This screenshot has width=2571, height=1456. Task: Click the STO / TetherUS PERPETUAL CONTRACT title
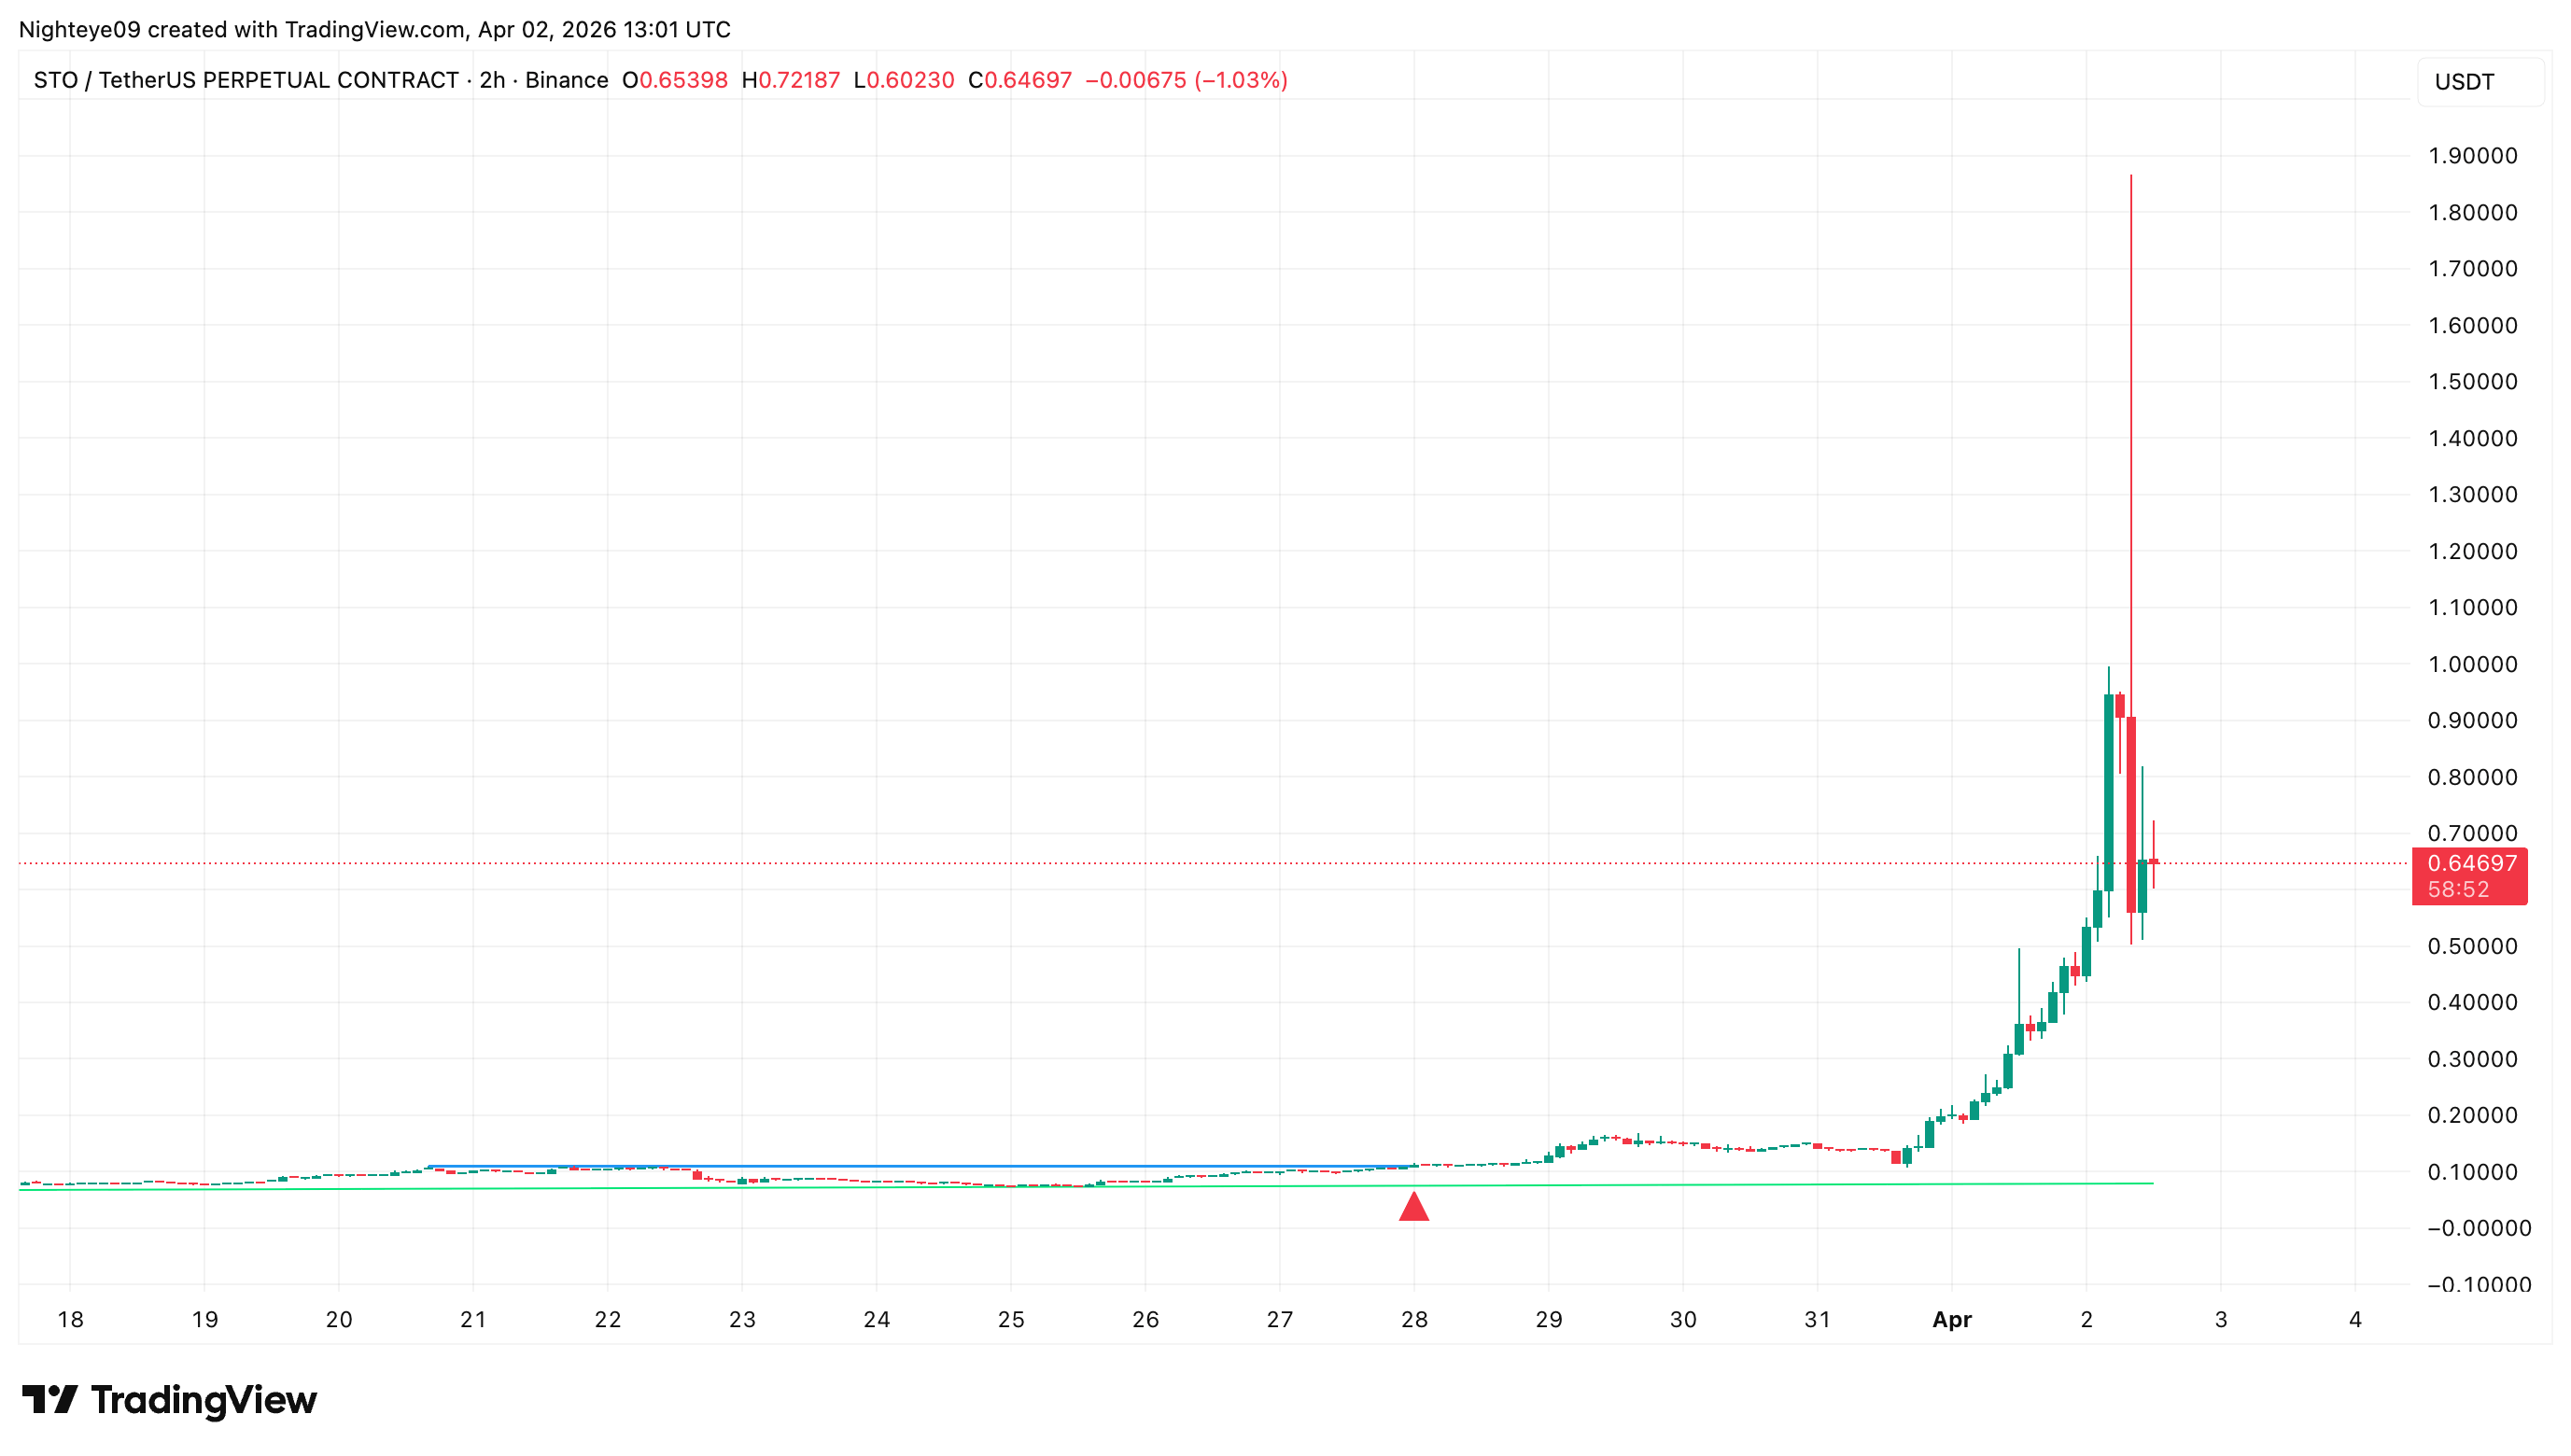point(246,80)
